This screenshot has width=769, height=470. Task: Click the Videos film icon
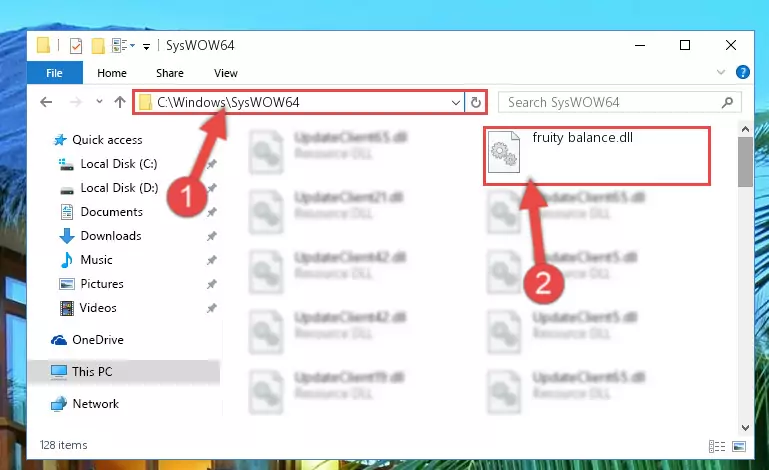coord(67,308)
